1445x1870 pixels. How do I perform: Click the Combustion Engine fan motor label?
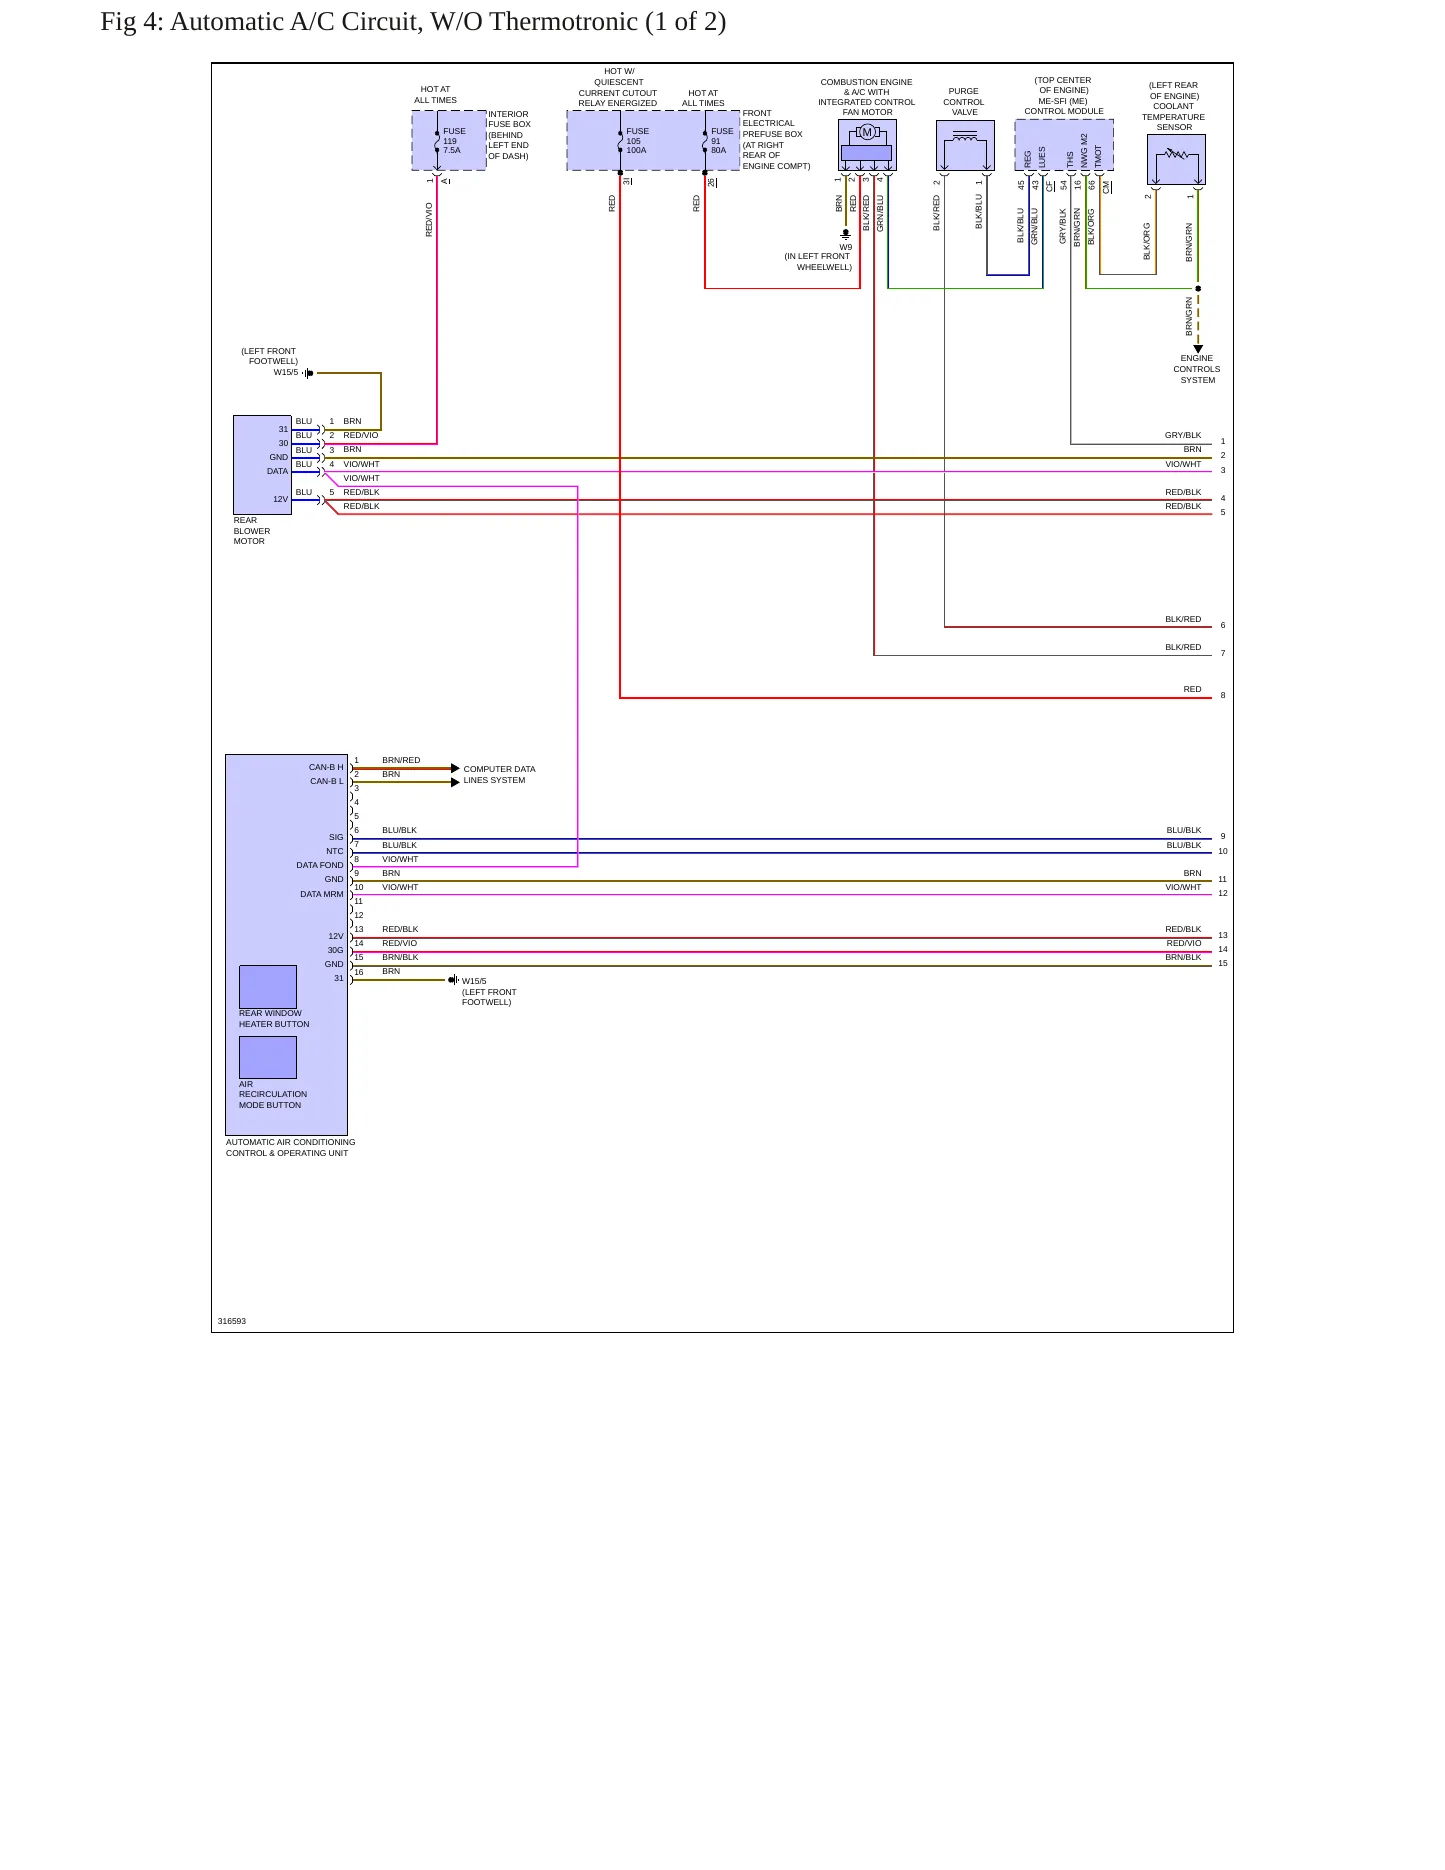pos(866,97)
